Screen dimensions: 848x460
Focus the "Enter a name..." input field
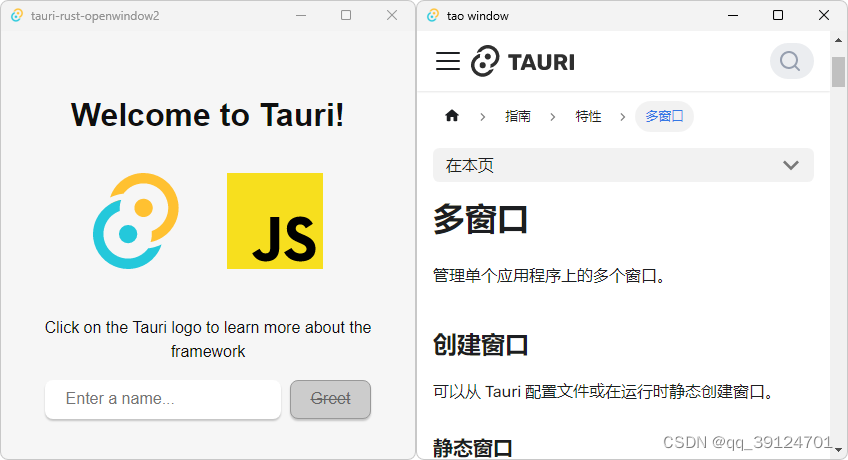coord(163,399)
